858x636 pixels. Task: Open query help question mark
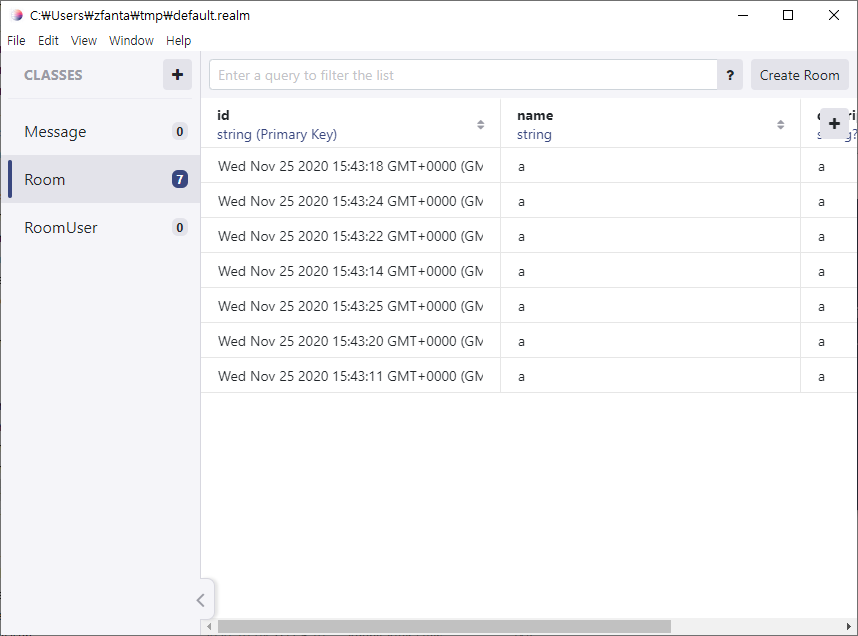point(730,75)
